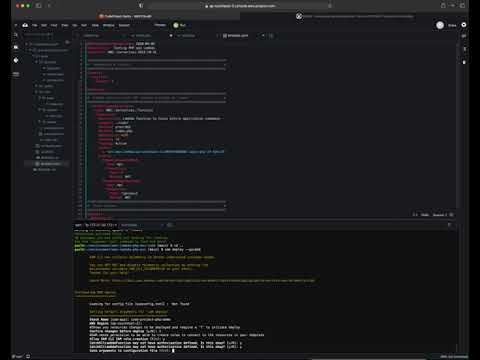Open the Support menu
This screenshot has height=360, width=480.
click(124, 25)
